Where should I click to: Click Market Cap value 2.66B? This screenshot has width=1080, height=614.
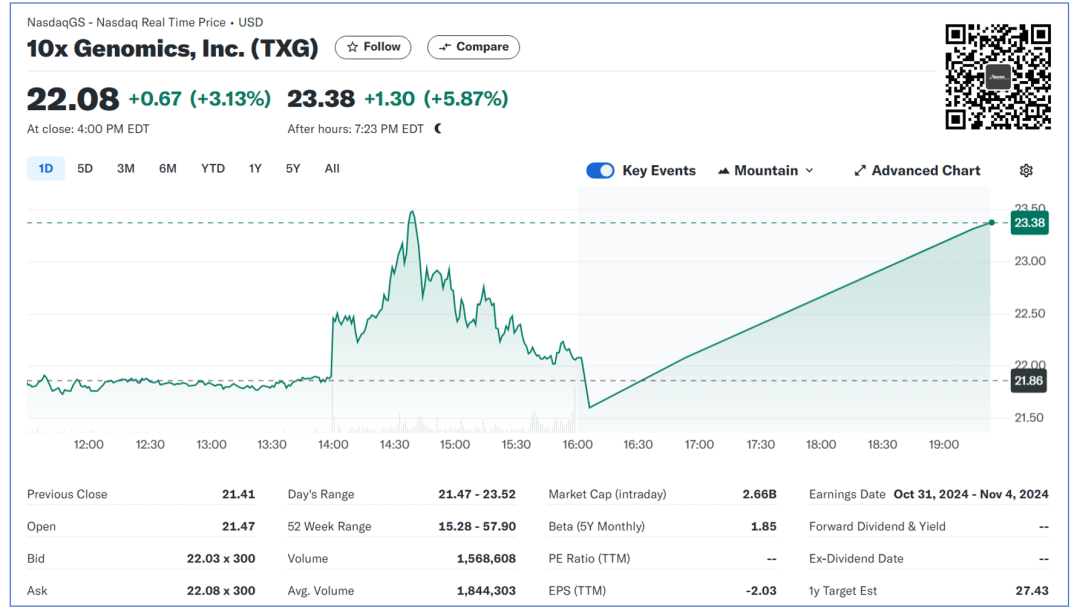pos(760,494)
